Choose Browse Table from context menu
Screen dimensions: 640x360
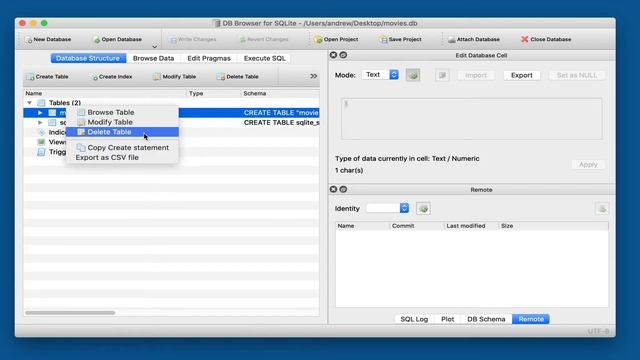(122, 112)
